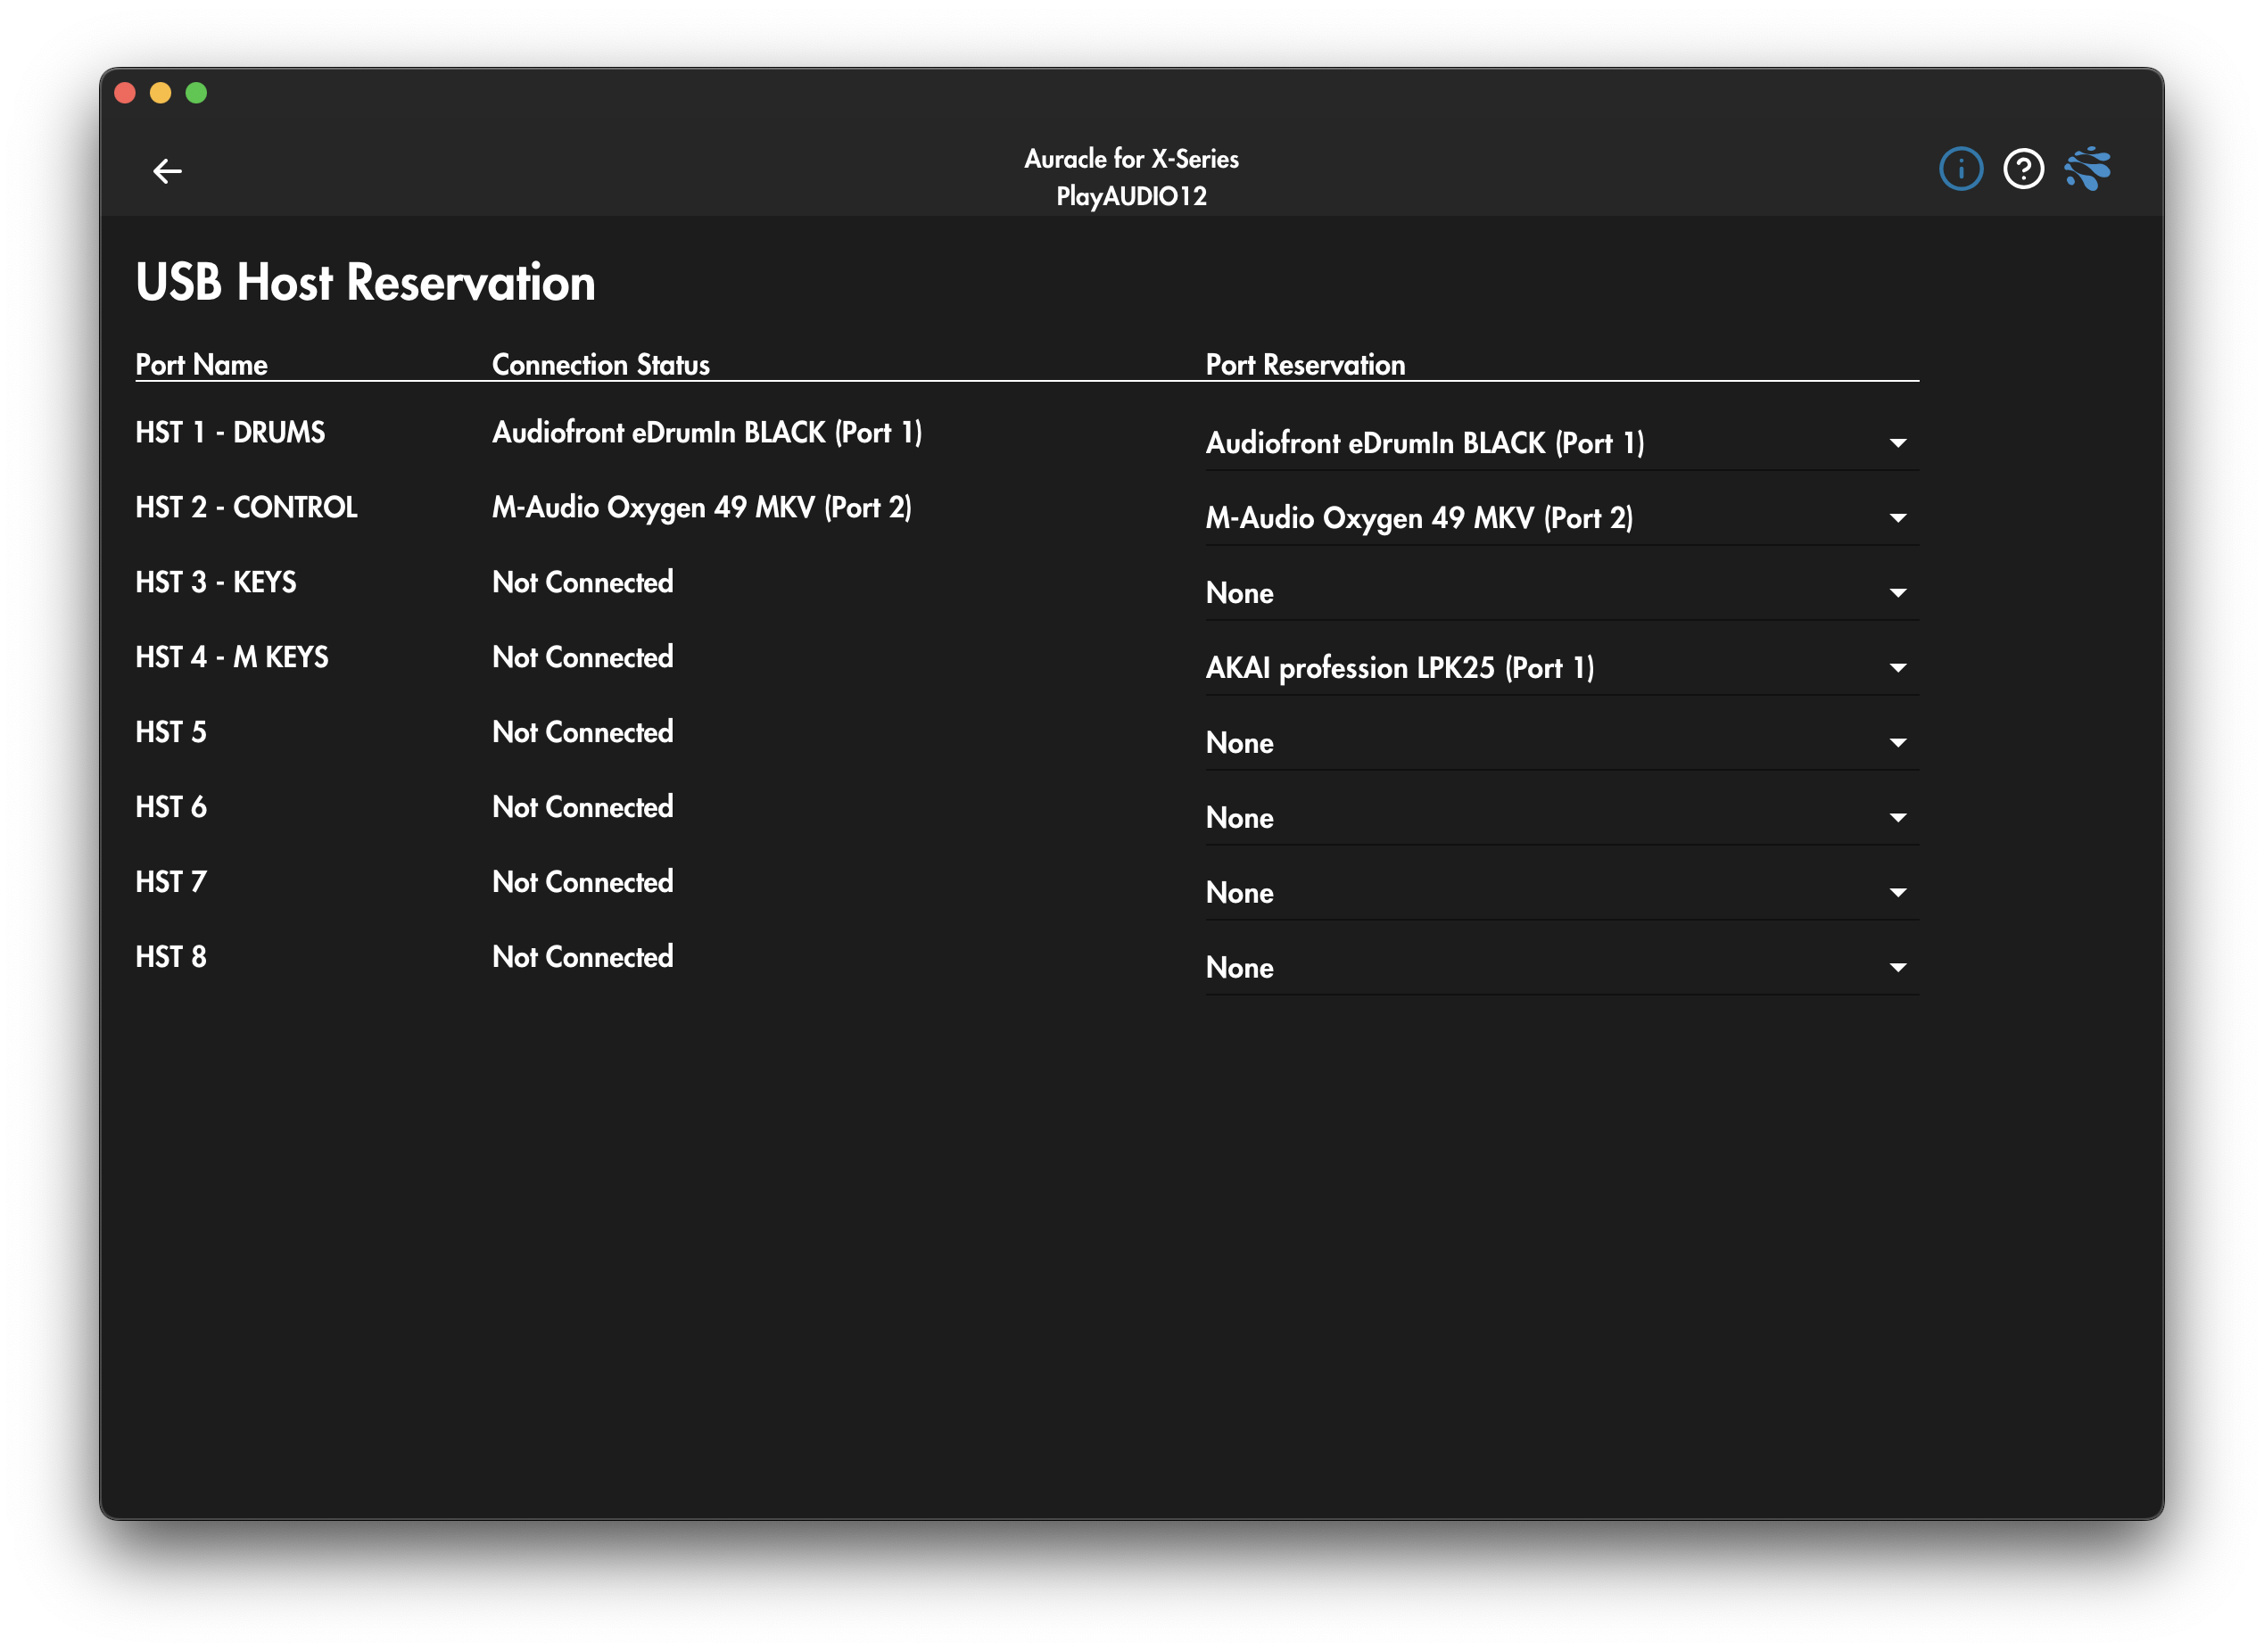Click the Audiofront eDrumIn BLACK connection status text
The image size is (2264, 1652).
(x=707, y=432)
